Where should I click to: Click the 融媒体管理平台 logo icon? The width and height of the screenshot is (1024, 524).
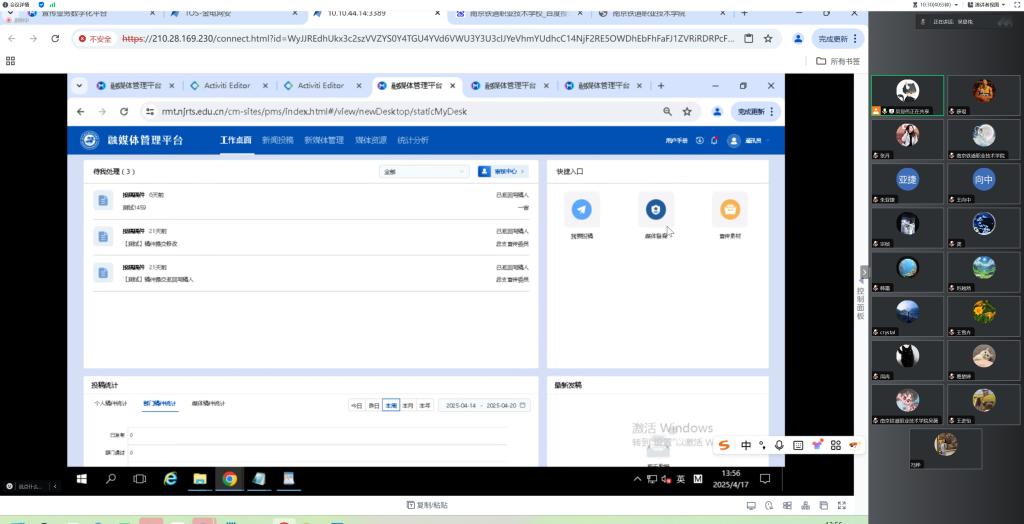click(x=89, y=140)
